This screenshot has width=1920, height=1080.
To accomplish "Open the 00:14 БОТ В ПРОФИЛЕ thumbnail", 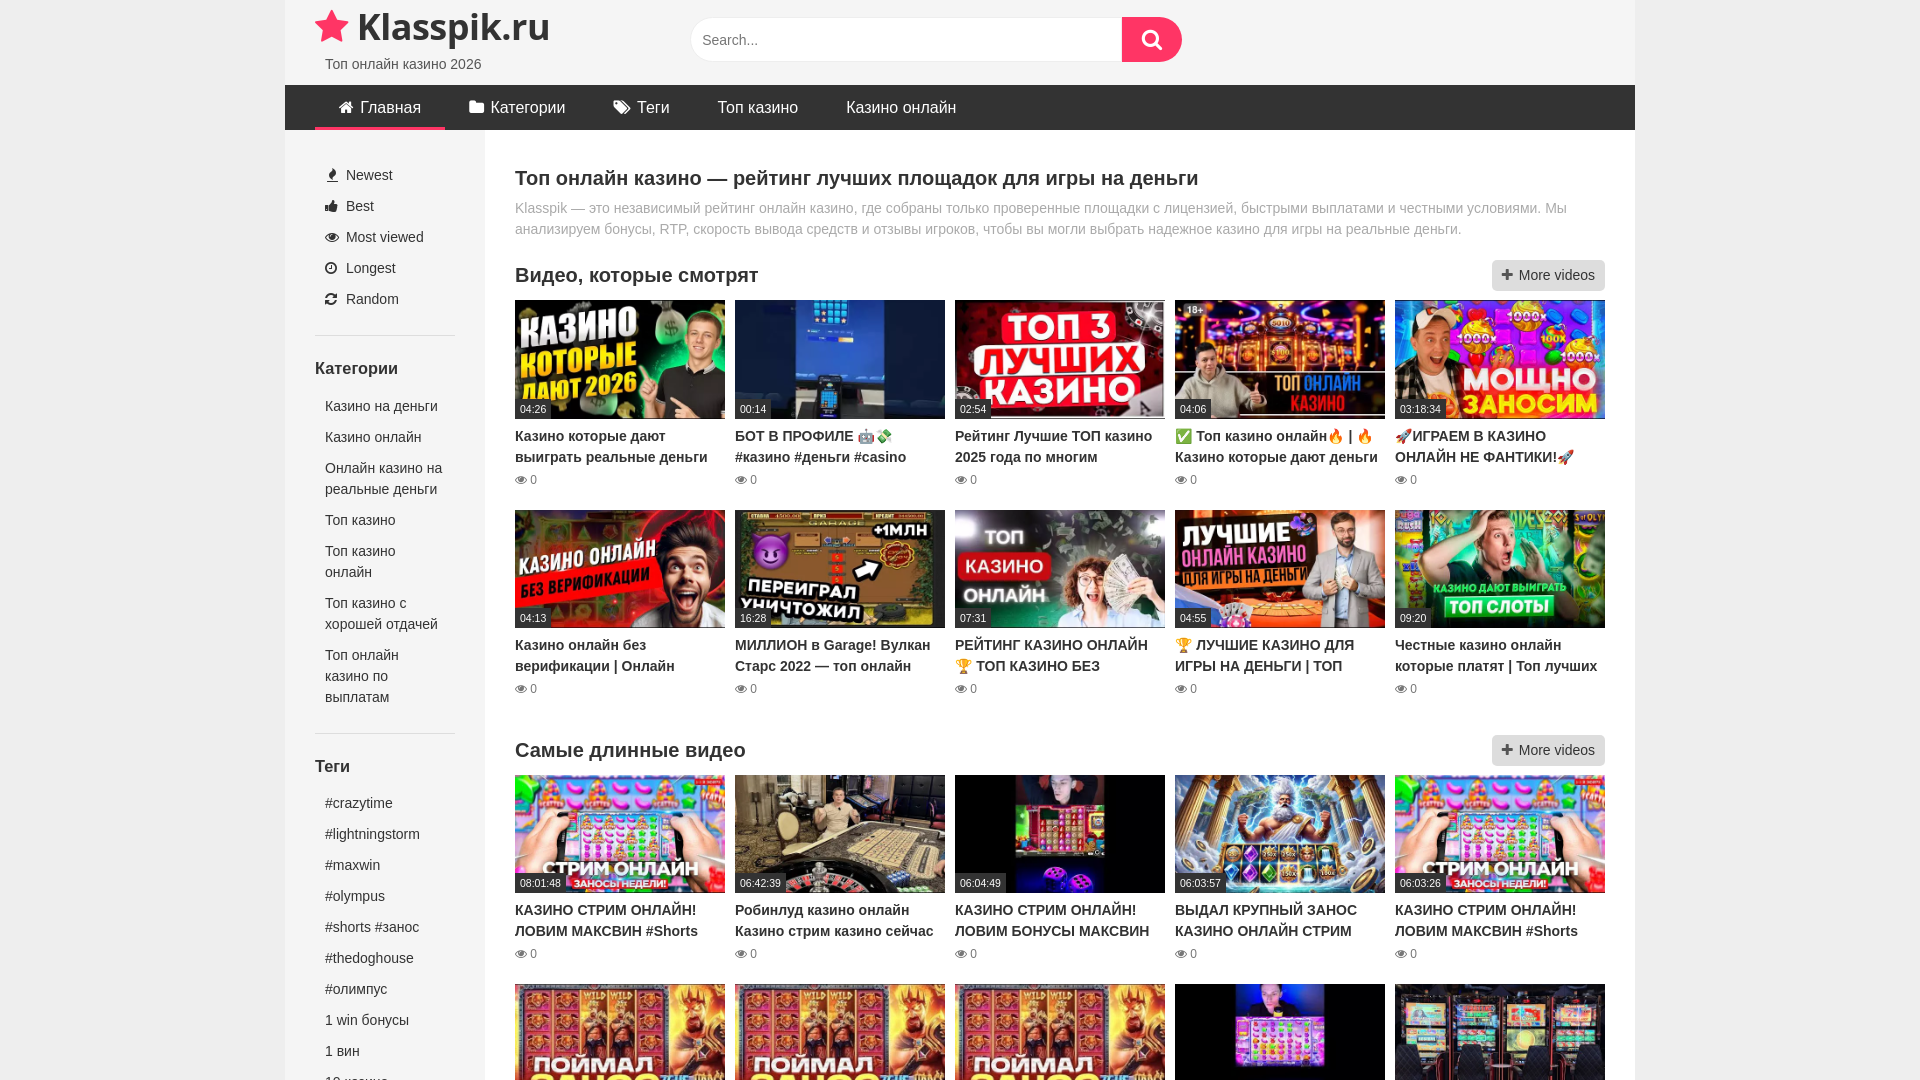I will [840, 359].
